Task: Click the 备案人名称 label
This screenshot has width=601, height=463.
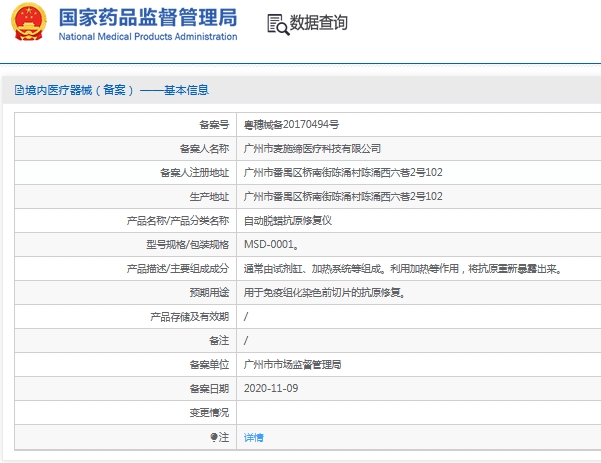Action: click(204, 148)
